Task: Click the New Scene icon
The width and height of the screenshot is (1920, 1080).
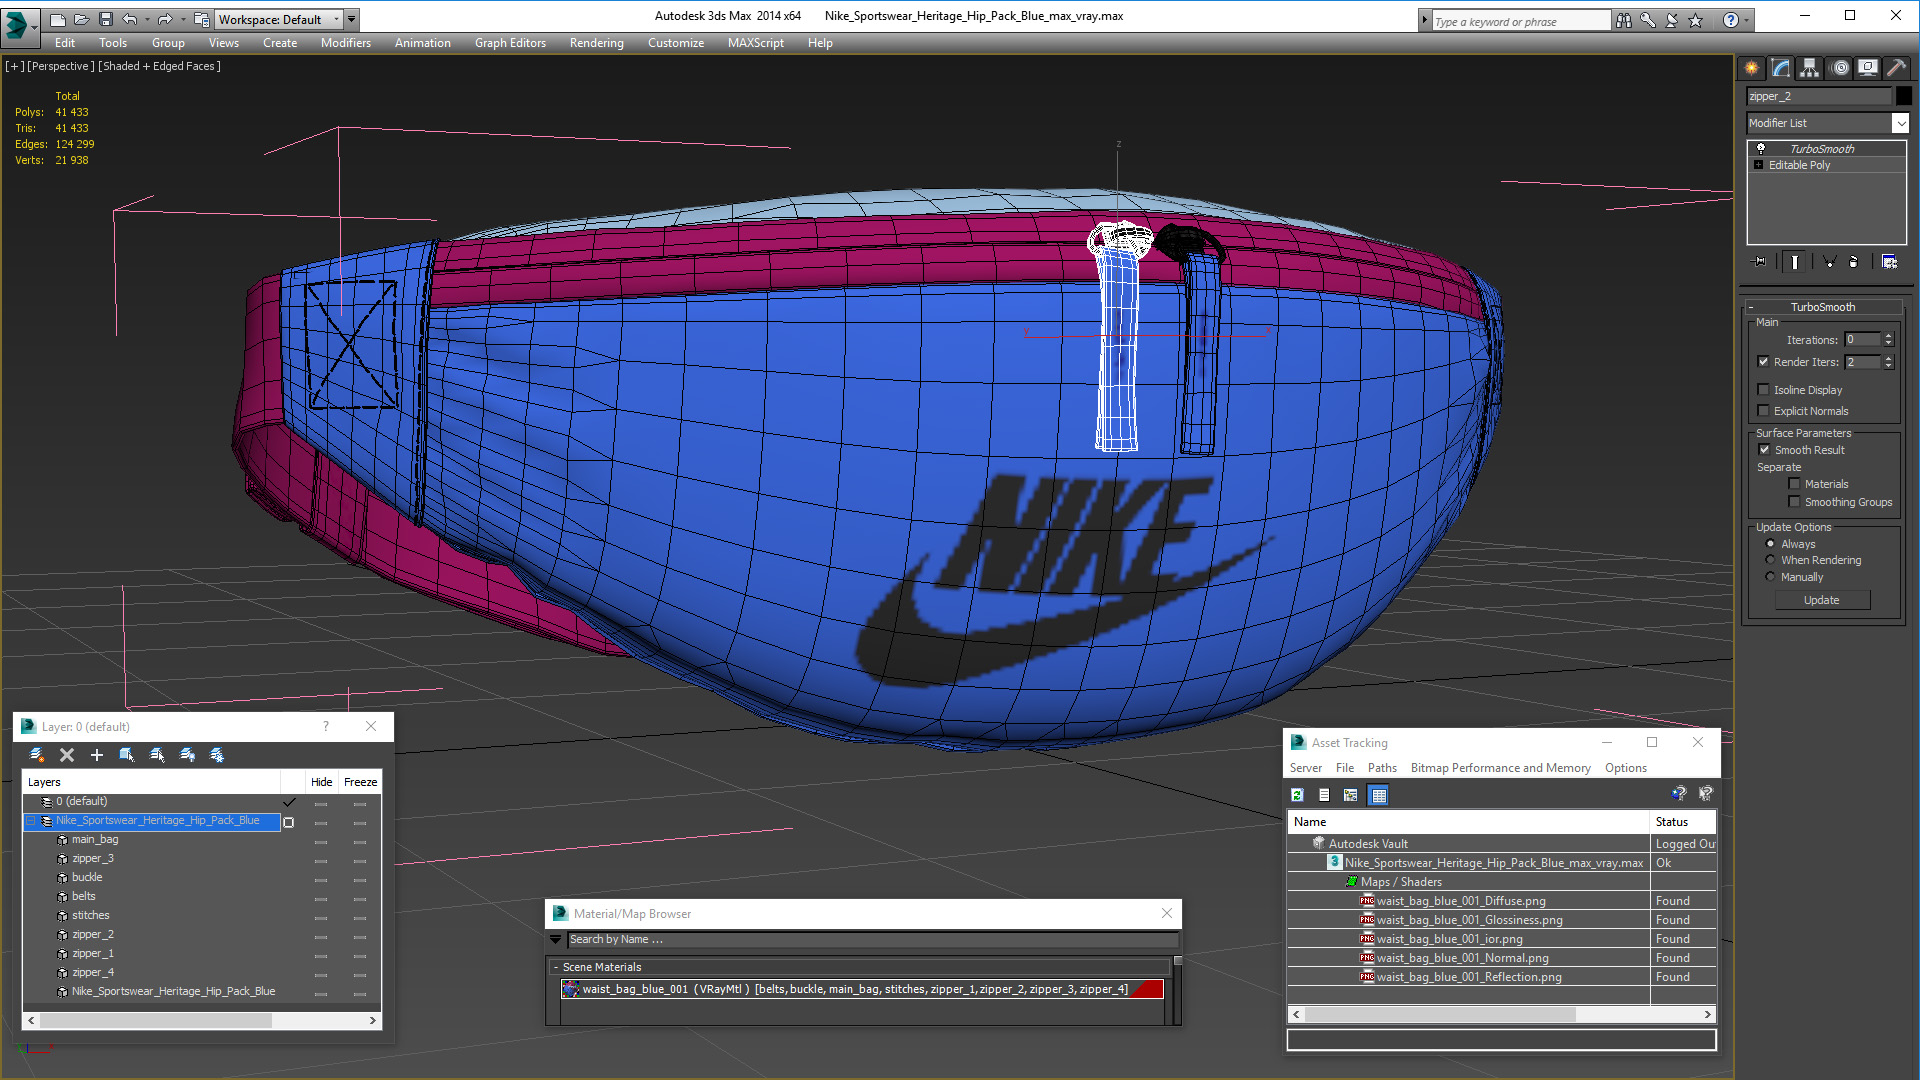Action: (57, 19)
